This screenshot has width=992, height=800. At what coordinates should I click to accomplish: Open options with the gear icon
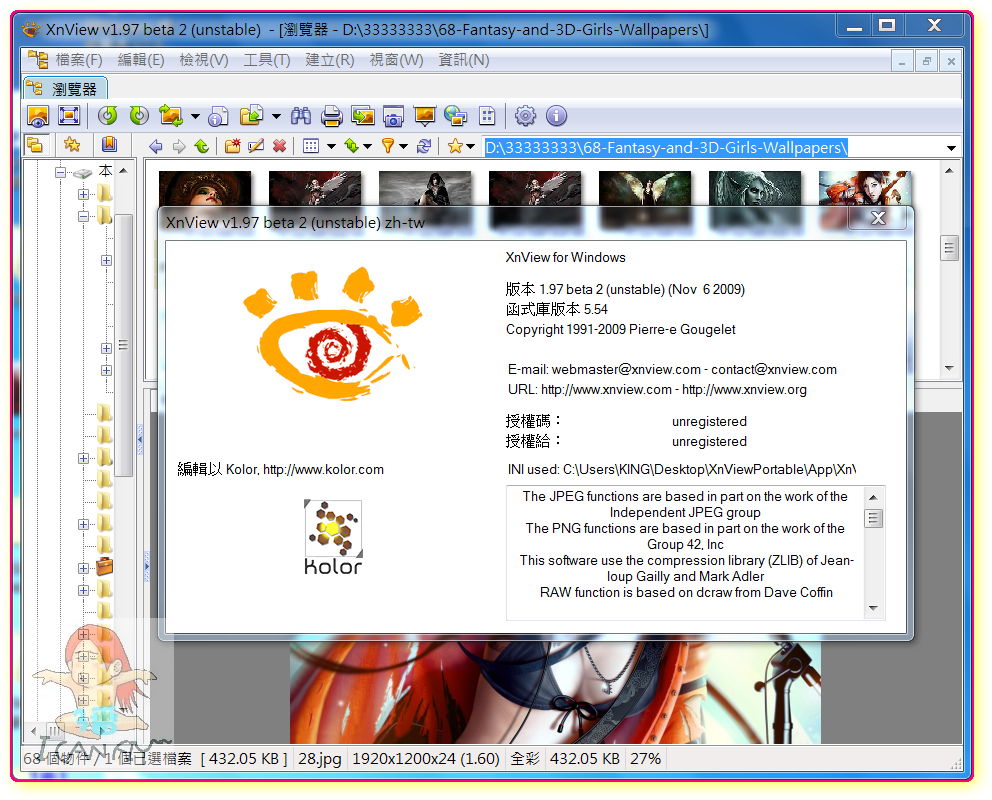525,116
